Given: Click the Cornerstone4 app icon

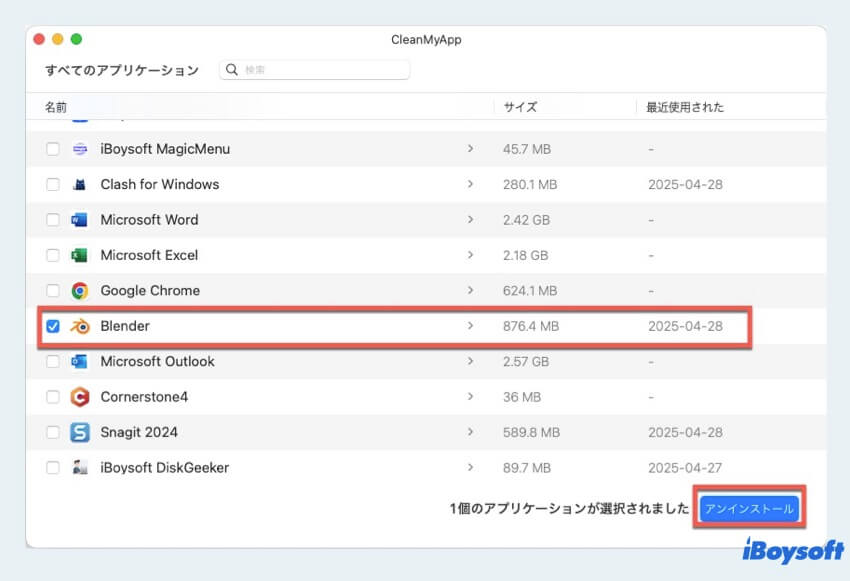Looking at the screenshot, I should pos(80,397).
